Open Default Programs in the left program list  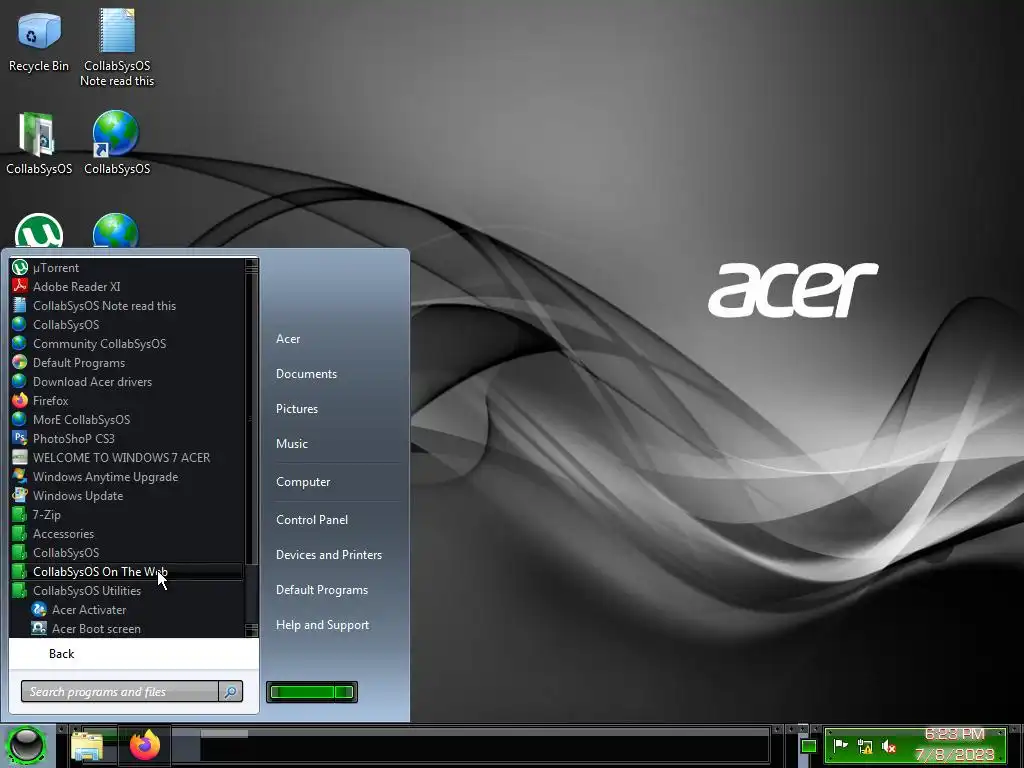pos(127,362)
